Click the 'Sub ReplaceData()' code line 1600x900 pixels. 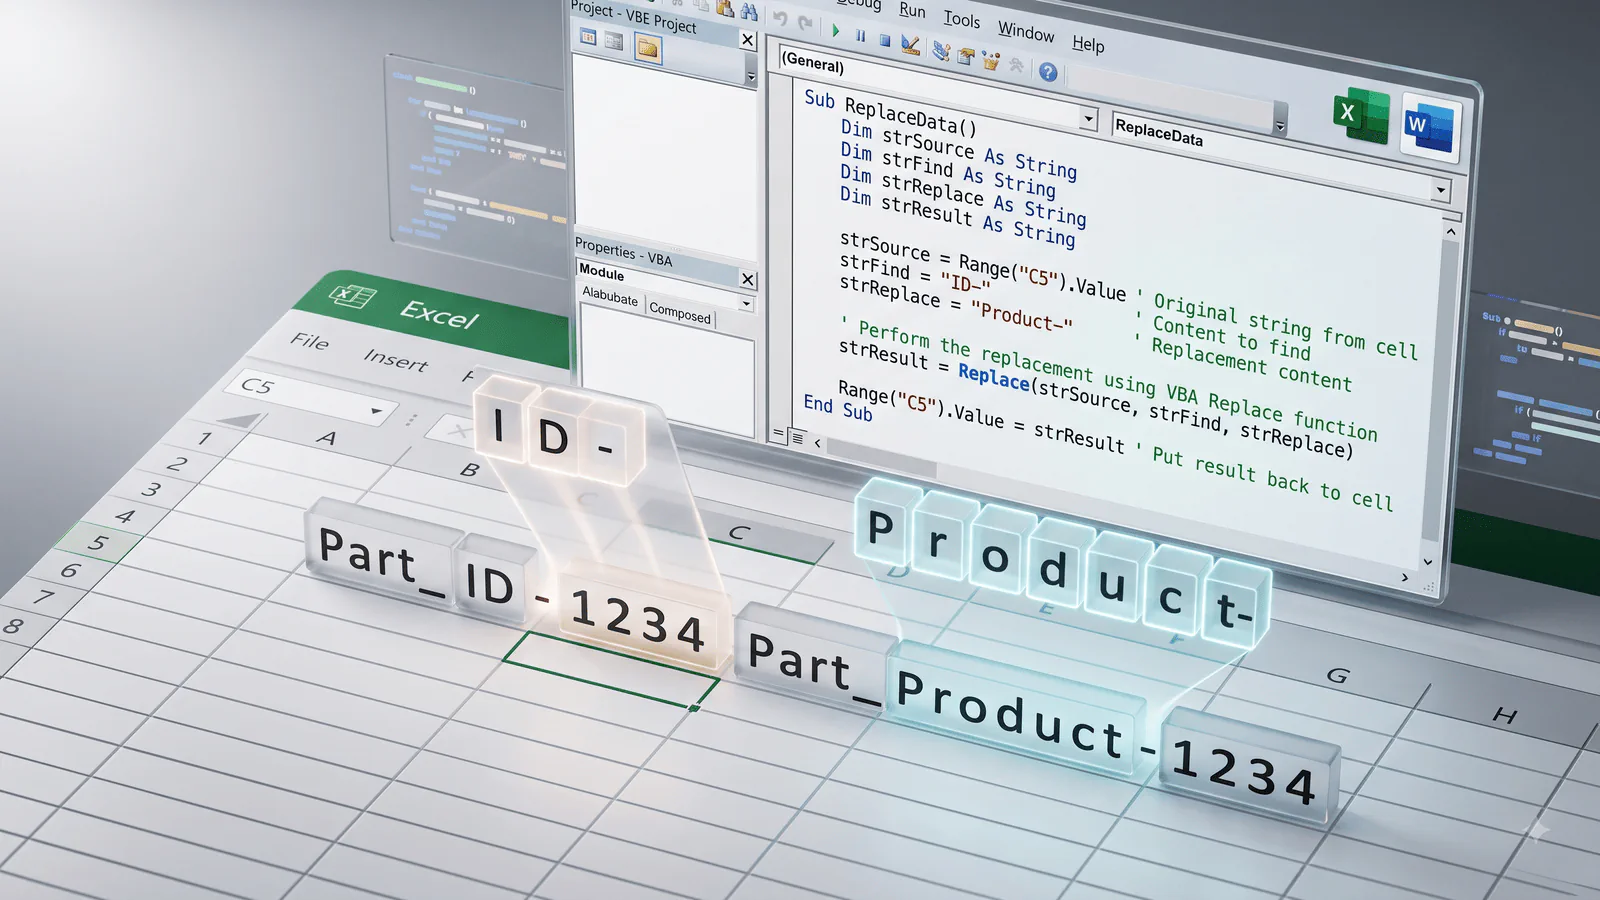tap(891, 111)
